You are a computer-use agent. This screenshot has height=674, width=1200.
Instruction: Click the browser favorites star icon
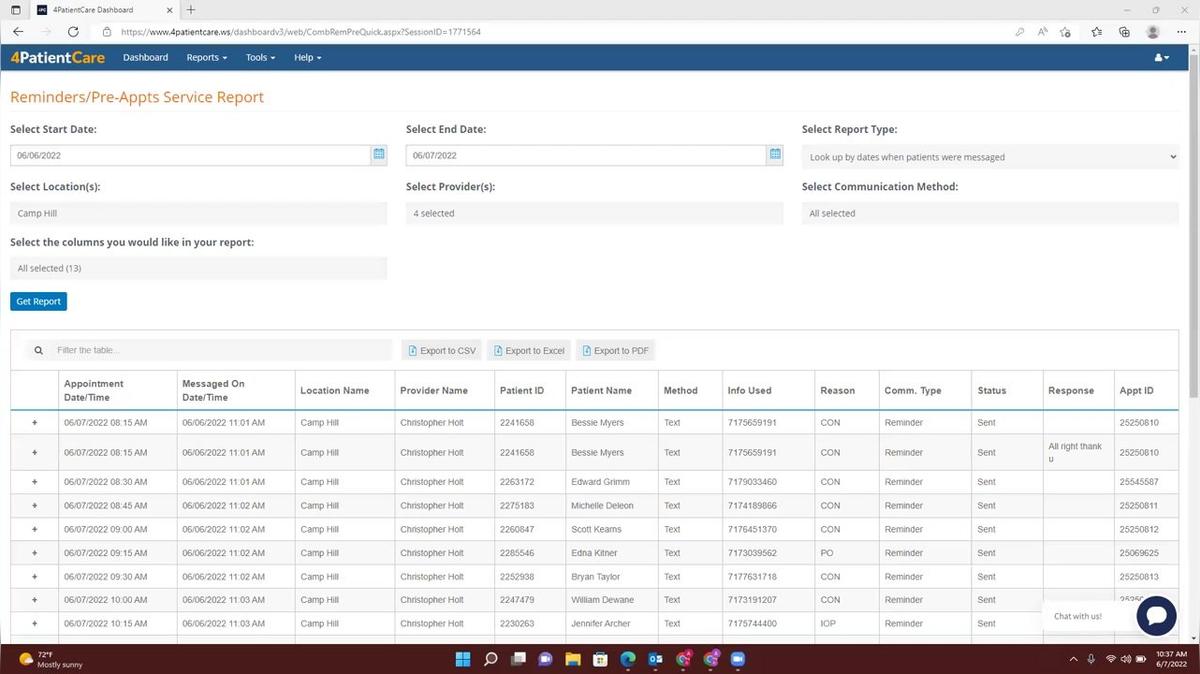pos(1064,31)
